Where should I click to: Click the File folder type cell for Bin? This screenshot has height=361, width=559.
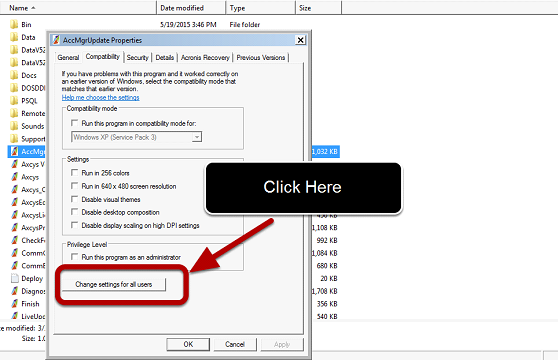(245, 25)
